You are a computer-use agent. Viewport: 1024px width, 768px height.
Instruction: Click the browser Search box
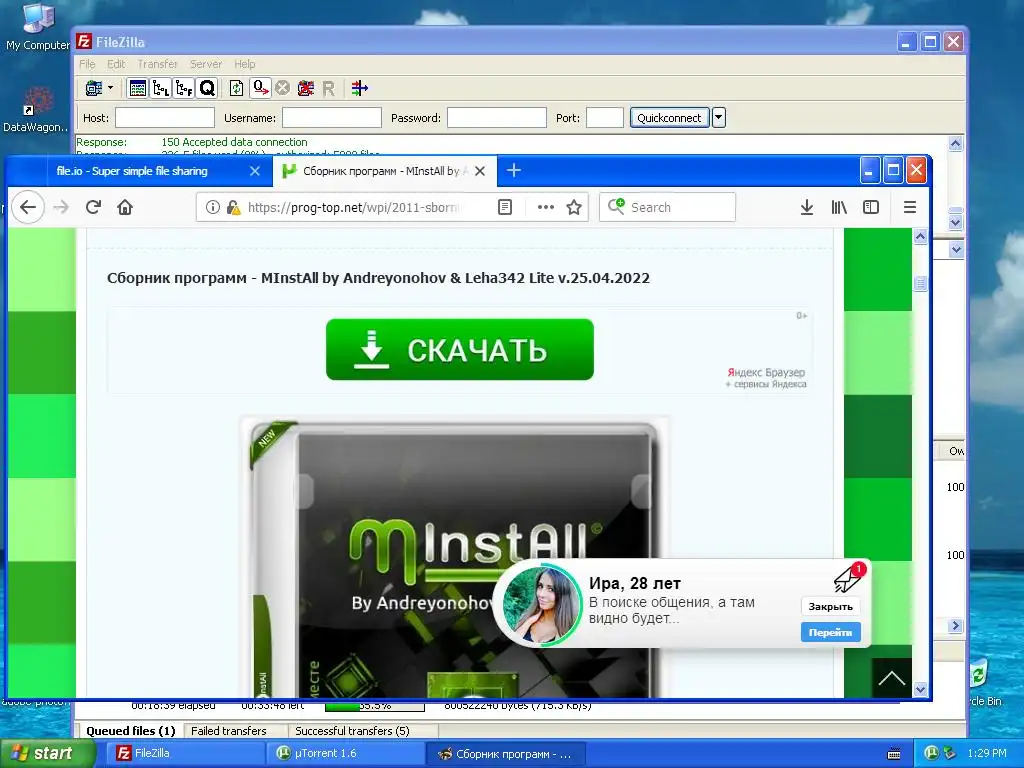point(667,207)
